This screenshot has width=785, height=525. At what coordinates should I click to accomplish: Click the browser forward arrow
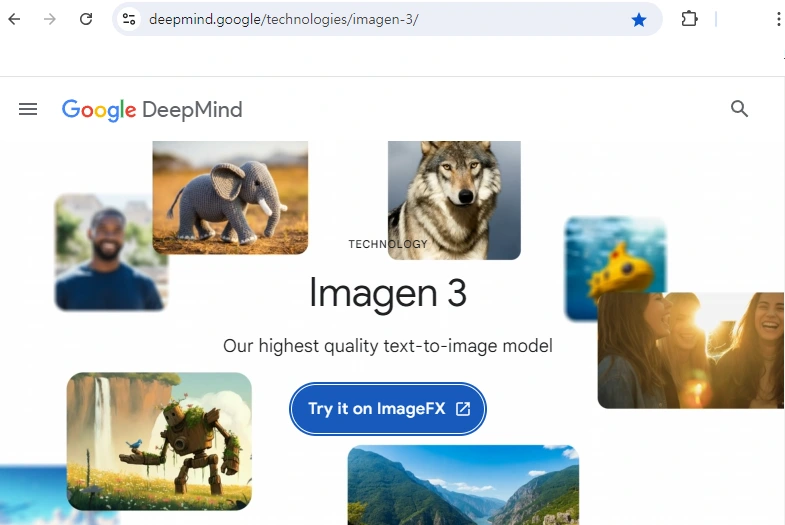(x=50, y=19)
